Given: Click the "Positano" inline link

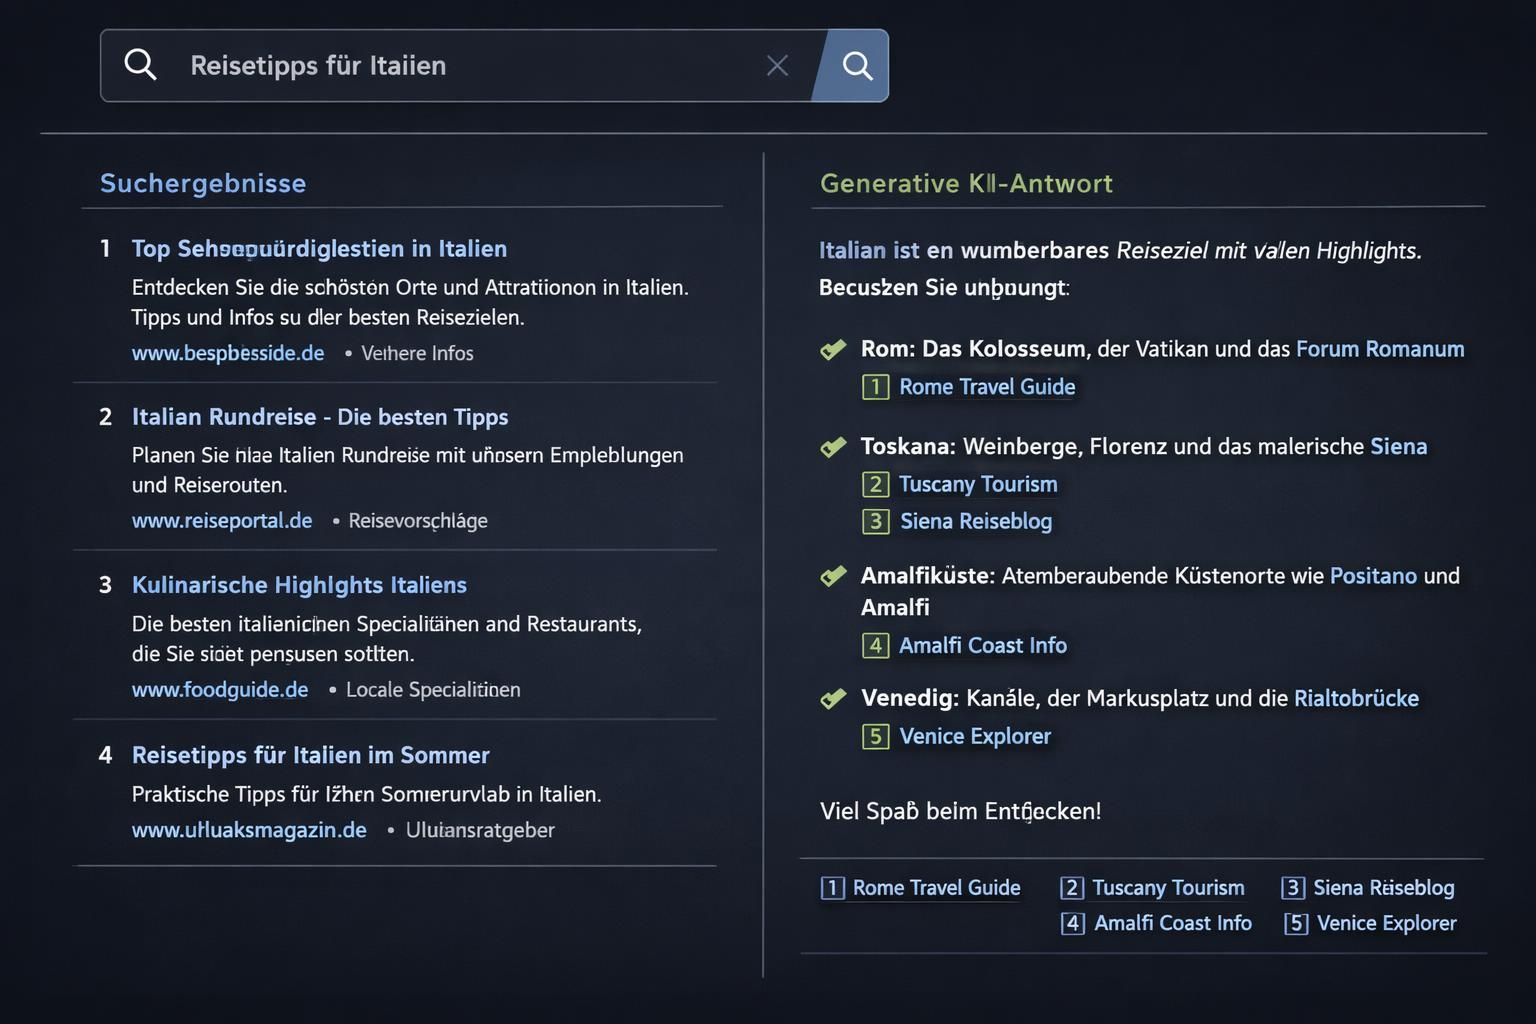Looking at the screenshot, I should click(x=1373, y=576).
